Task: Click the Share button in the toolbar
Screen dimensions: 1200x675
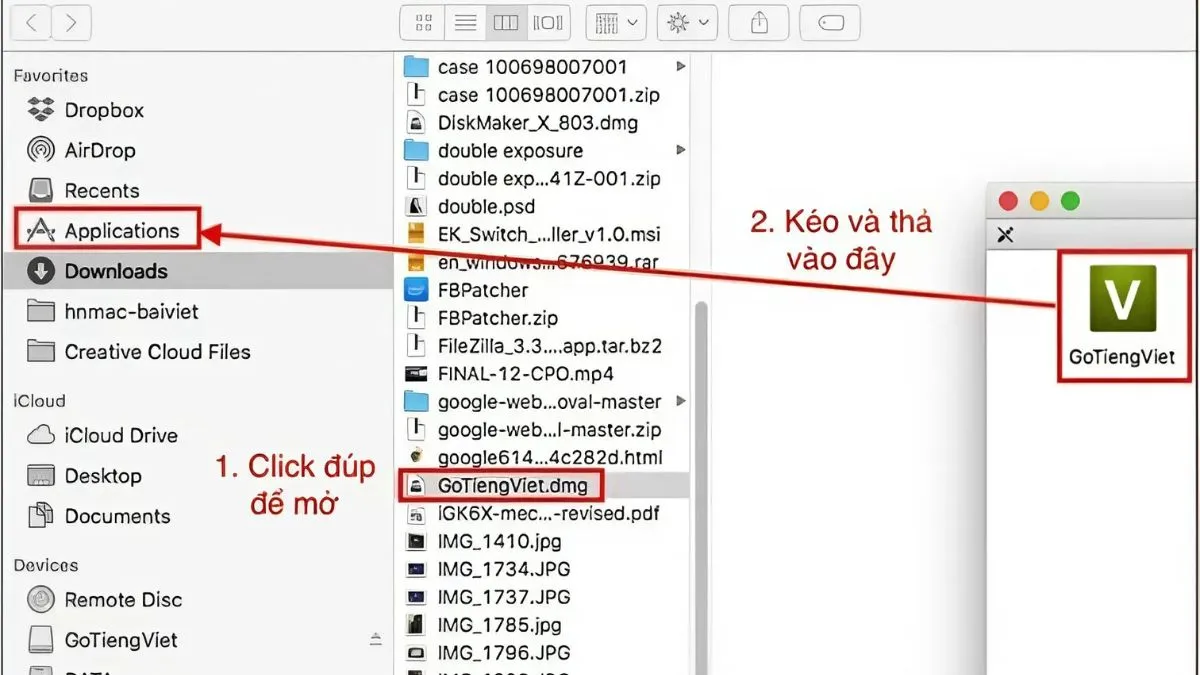Action: (x=758, y=22)
